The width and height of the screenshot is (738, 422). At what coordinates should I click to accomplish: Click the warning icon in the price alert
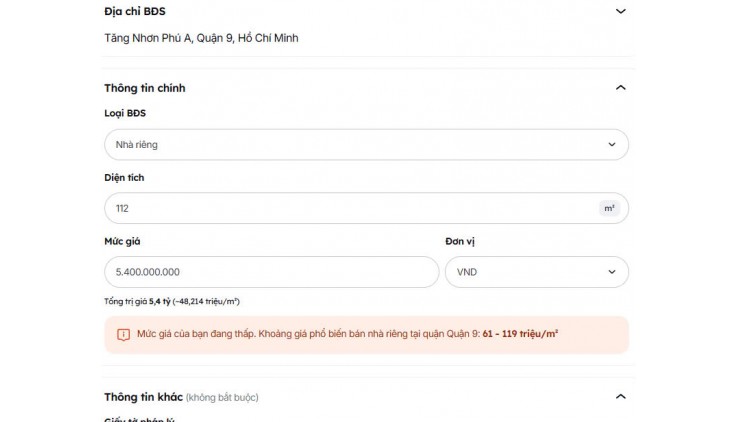tap(123, 334)
